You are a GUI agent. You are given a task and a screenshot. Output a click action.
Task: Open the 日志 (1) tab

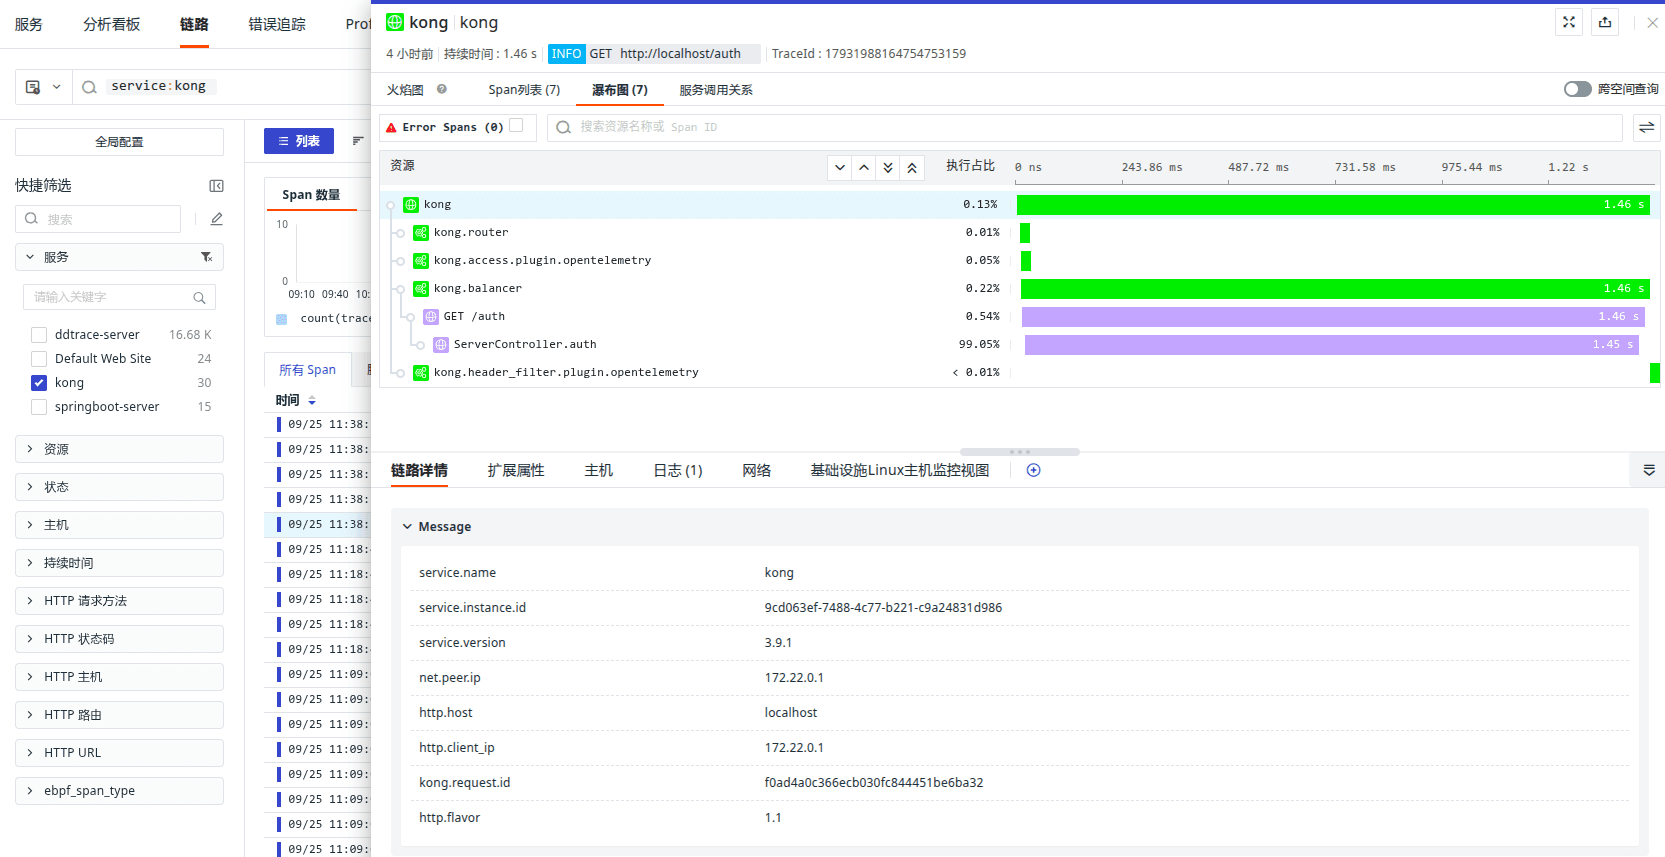tap(677, 470)
